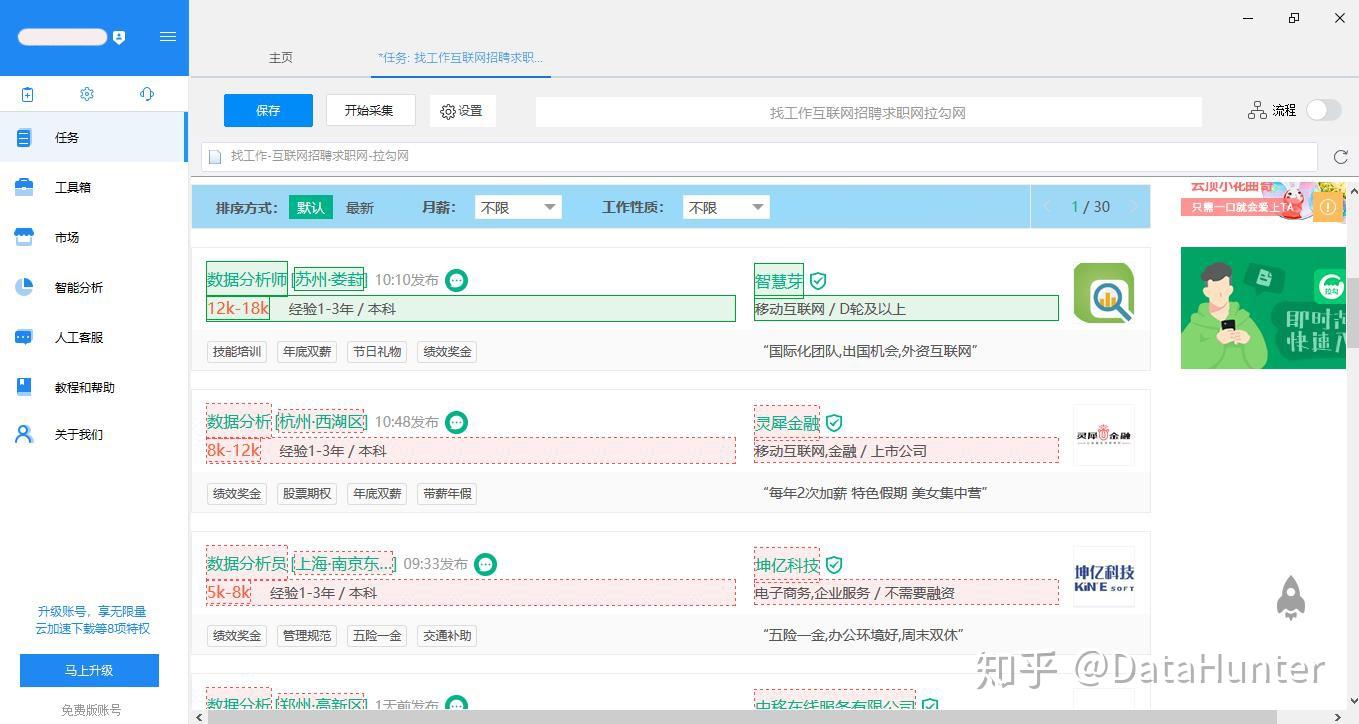Open the 工作性质 dropdown
This screenshot has height=724, width=1359.
coord(726,207)
